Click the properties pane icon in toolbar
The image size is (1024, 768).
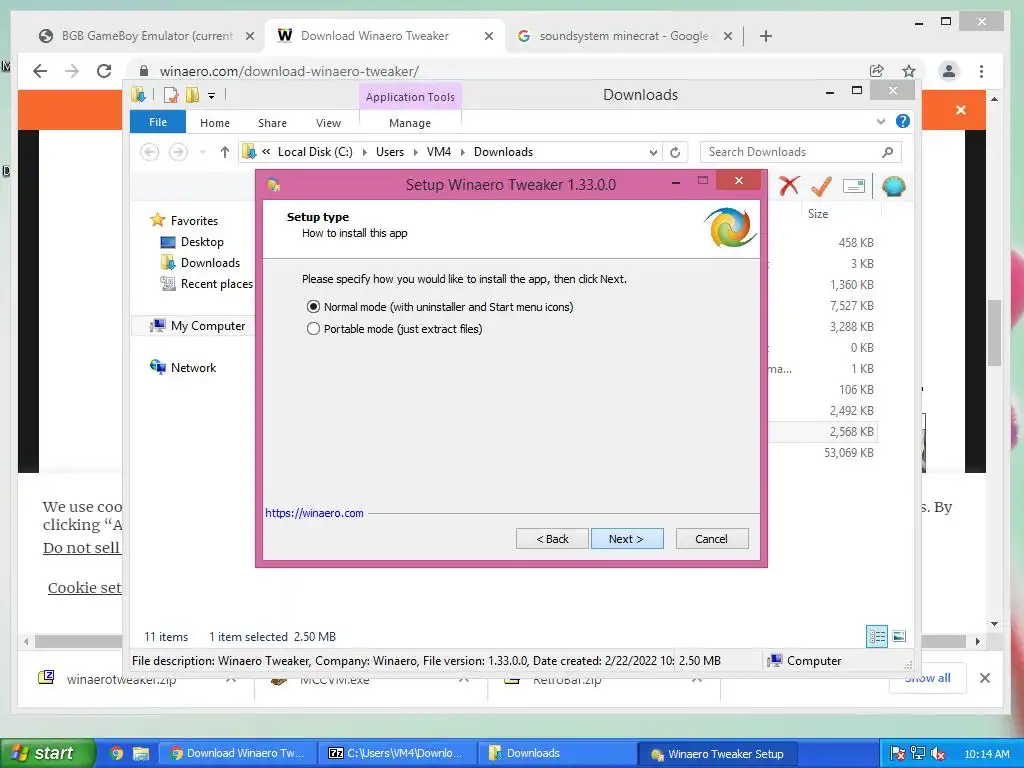(x=854, y=187)
